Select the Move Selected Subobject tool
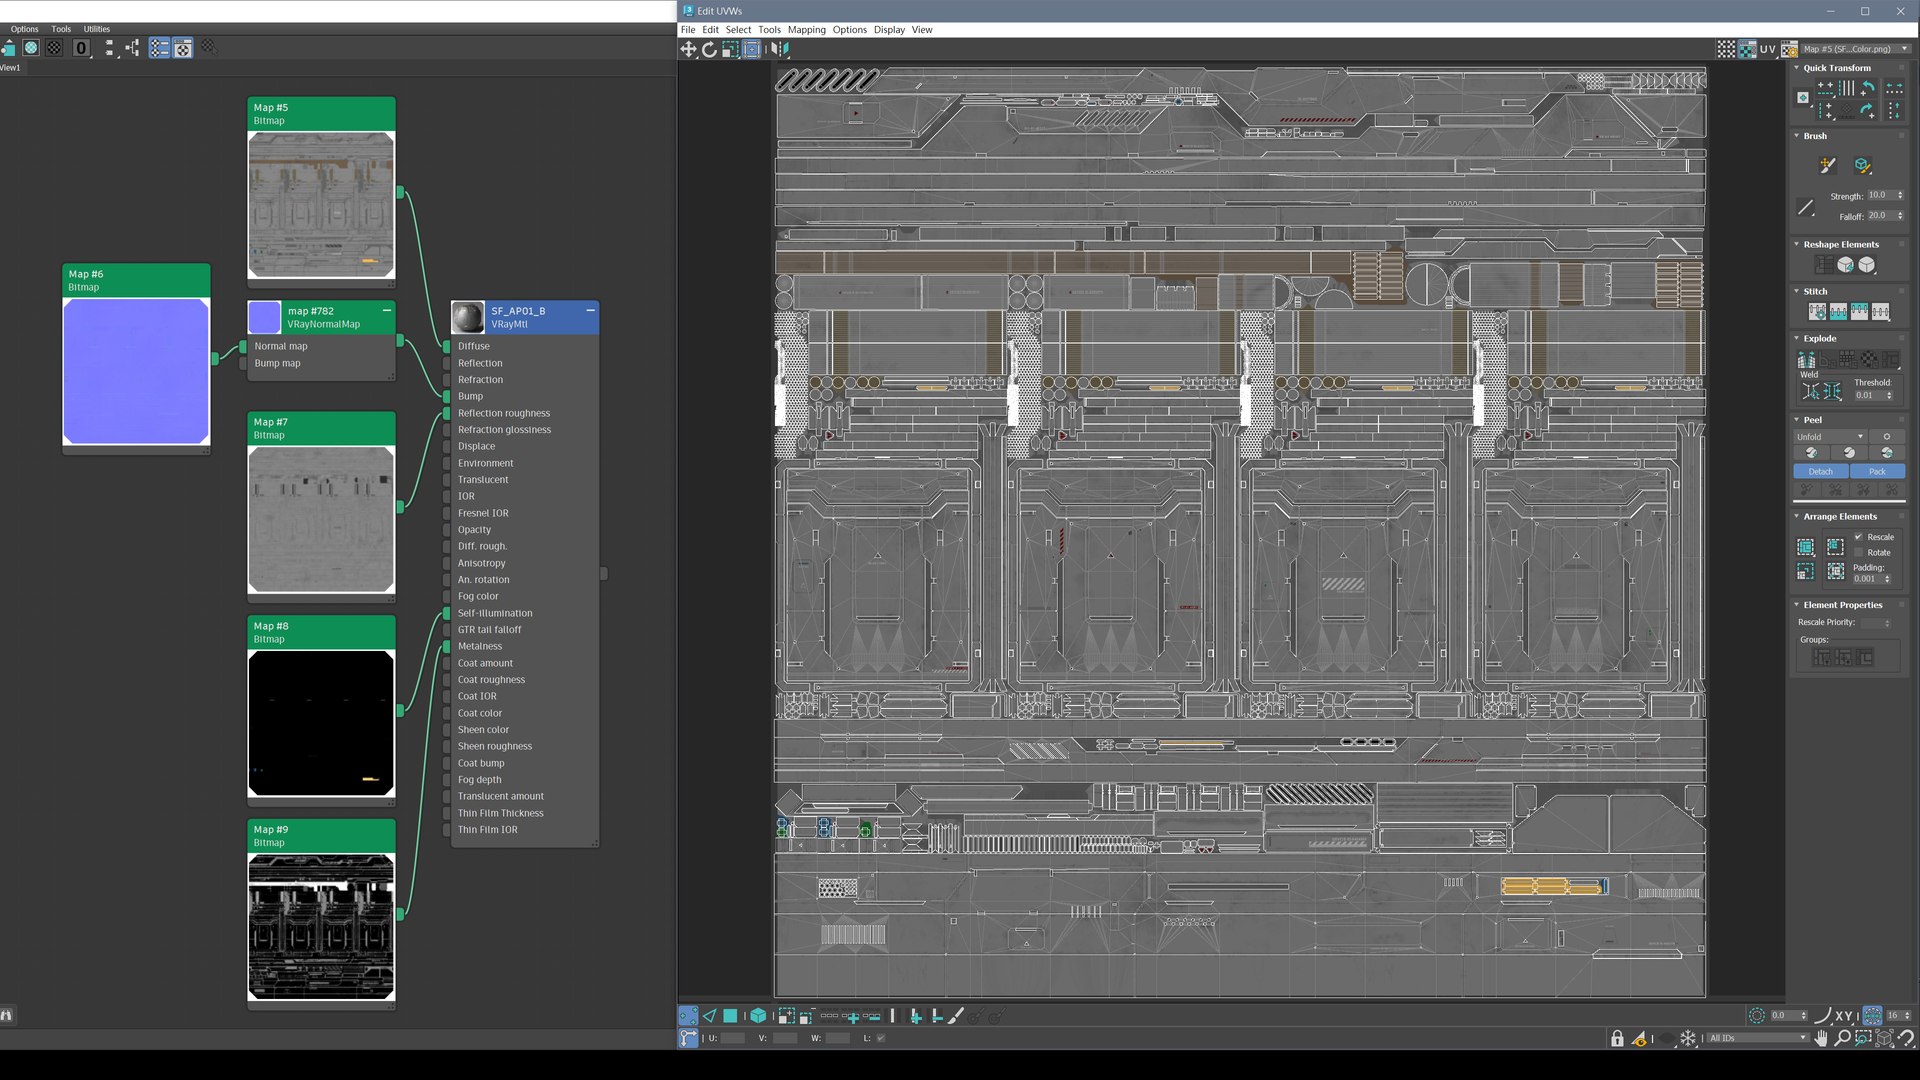Viewport: 1920px width, 1080px height. (689, 49)
